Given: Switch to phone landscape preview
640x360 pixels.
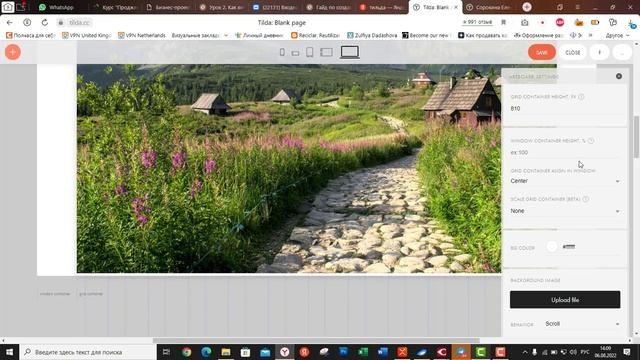Looking at the screenshot, I should (296, 53).
